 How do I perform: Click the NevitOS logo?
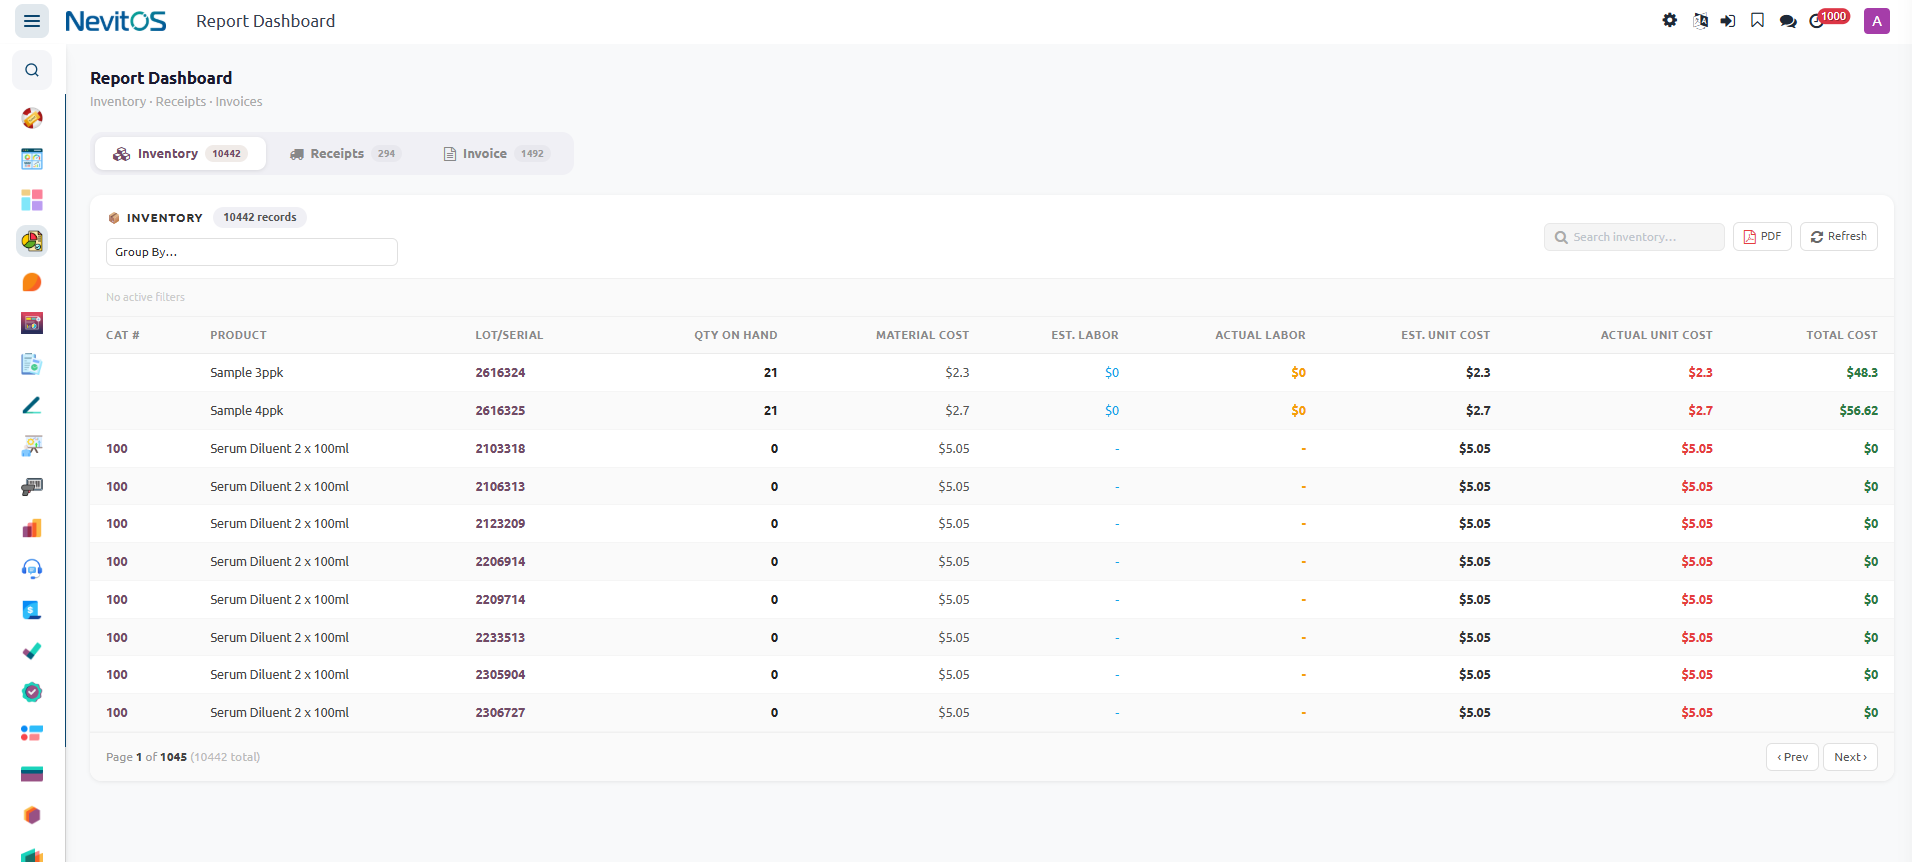point(116,21)
